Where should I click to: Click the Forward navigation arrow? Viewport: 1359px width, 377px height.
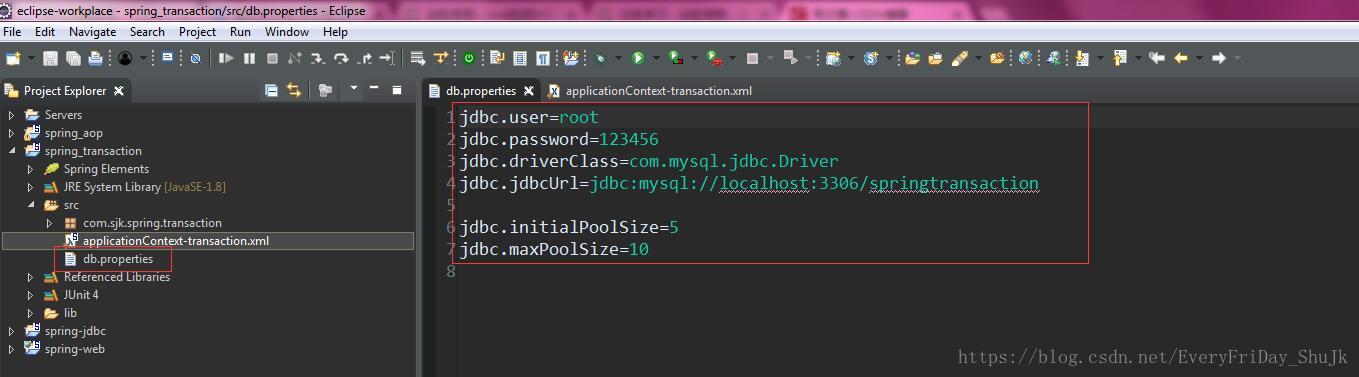(1218, 58)
